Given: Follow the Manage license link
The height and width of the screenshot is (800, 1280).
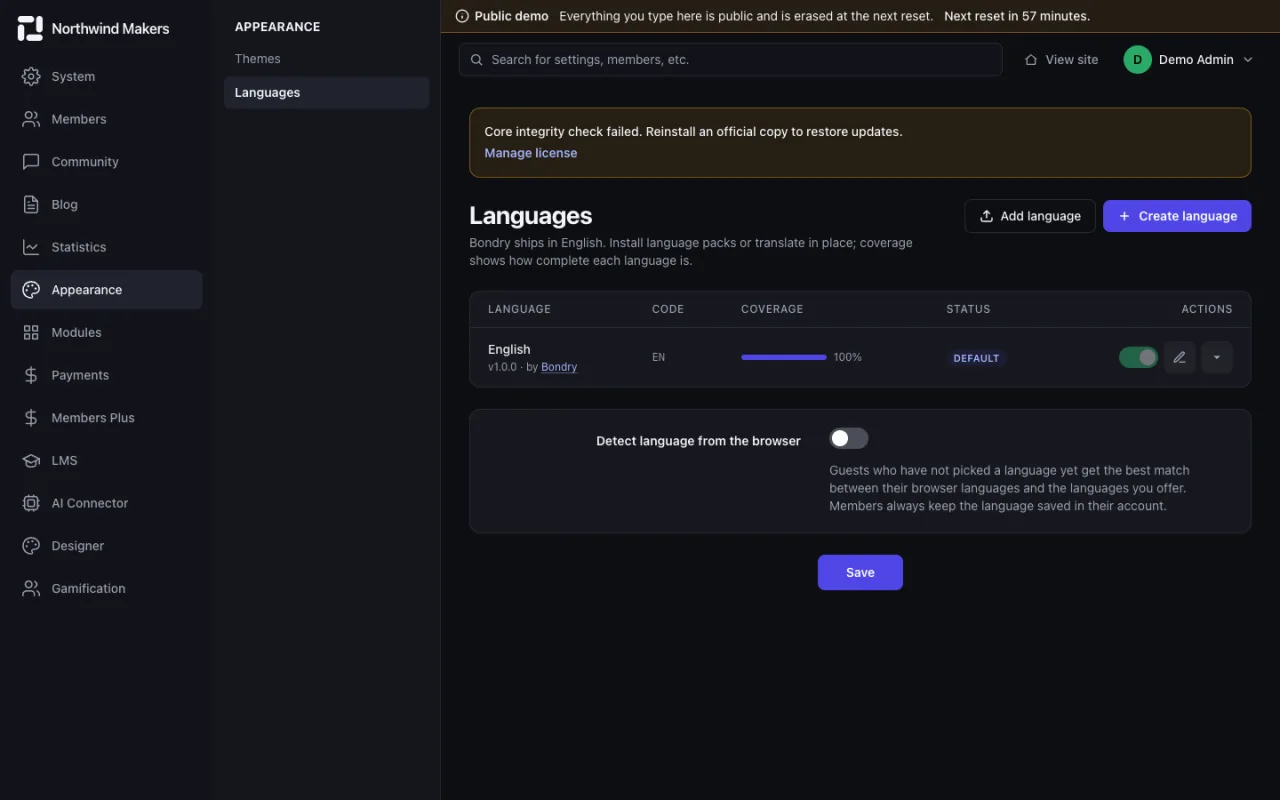Looking at the screenshot, I should tap(531, 153).
